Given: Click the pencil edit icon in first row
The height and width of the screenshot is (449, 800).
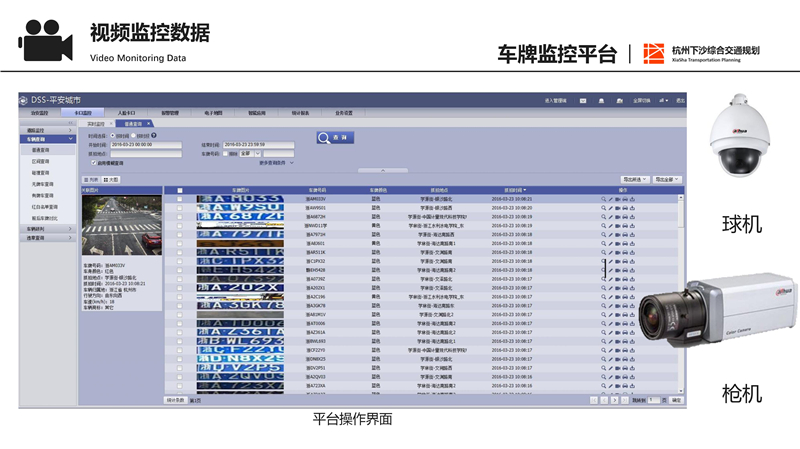Looking at the screenshot, I should coord(610,199).
